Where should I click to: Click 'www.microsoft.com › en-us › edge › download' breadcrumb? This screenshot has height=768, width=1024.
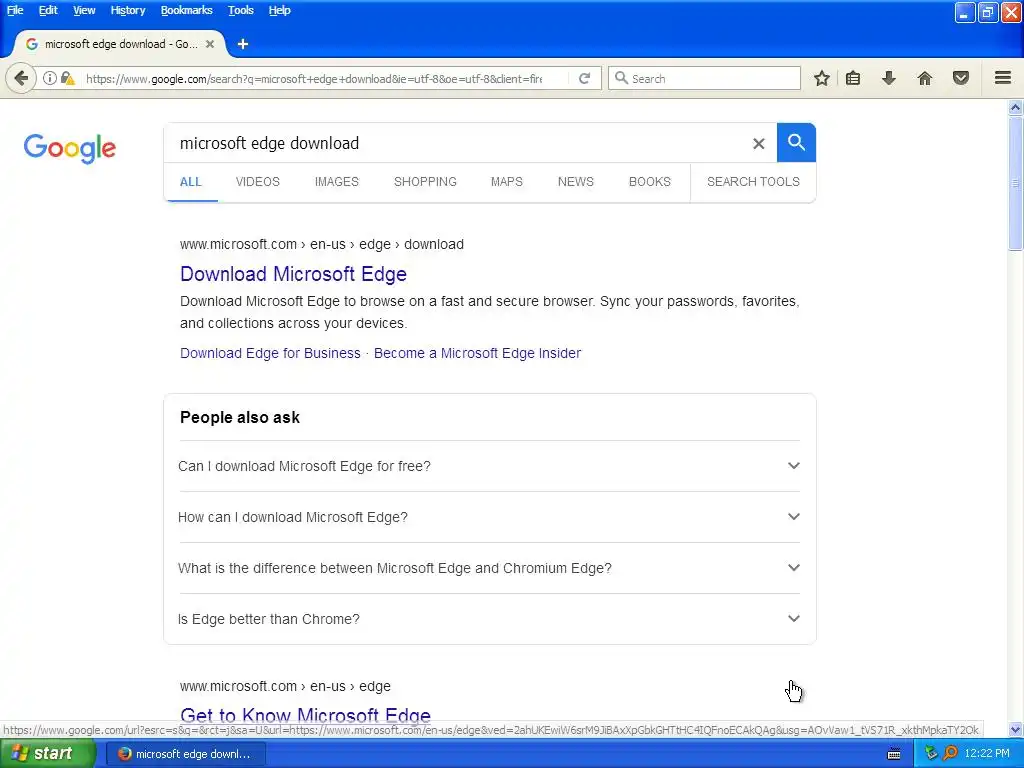click(x=321, y=244)
